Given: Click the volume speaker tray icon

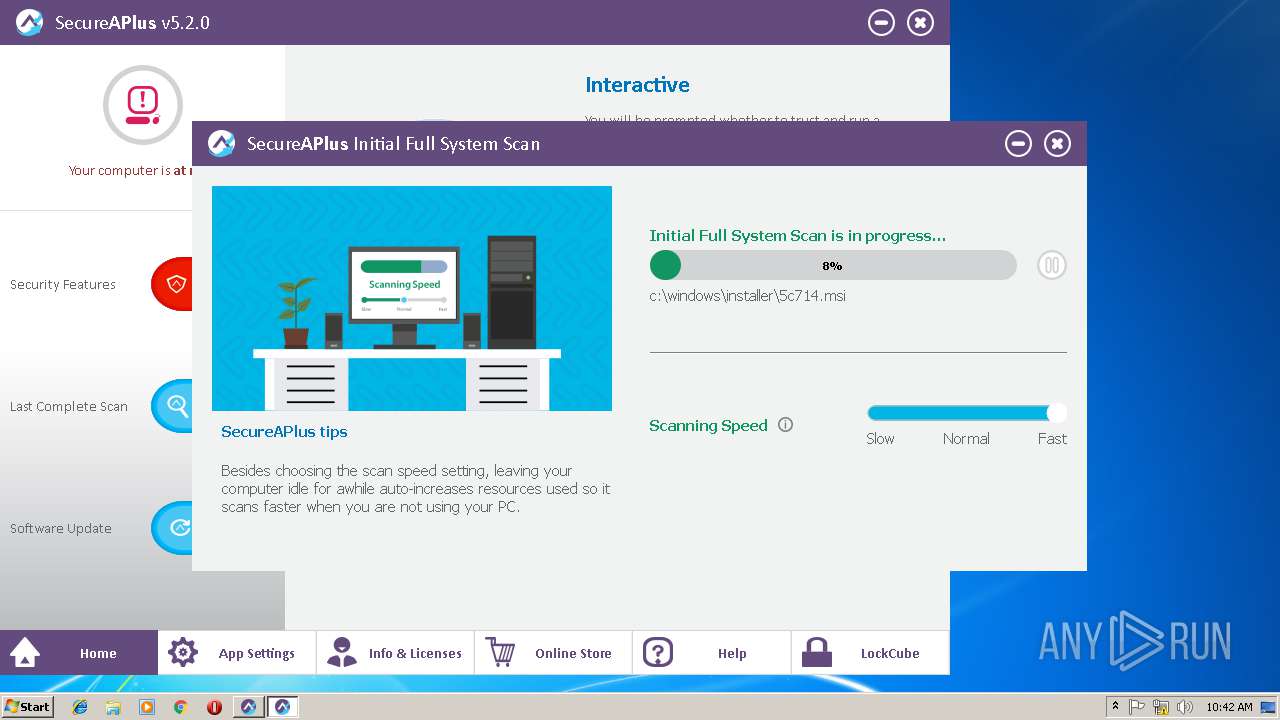Looking at the screenshot, I should point(1185,707).
